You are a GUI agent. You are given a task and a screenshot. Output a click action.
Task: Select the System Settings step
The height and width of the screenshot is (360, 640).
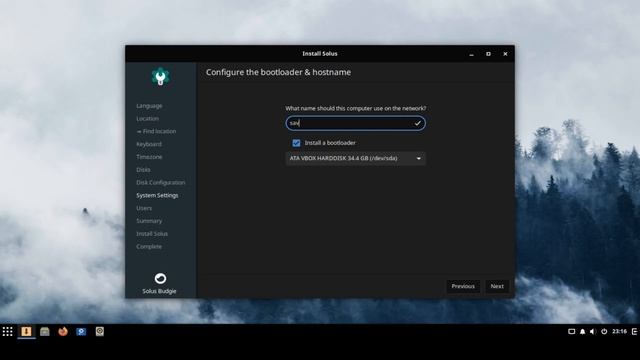(x=157, y=195)
